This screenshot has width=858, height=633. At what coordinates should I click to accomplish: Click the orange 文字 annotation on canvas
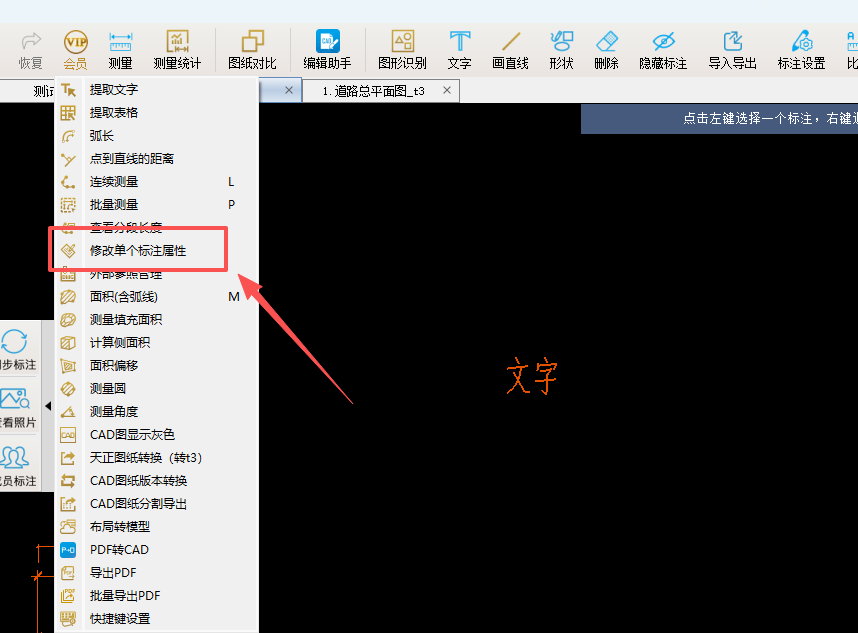point(531,377)
